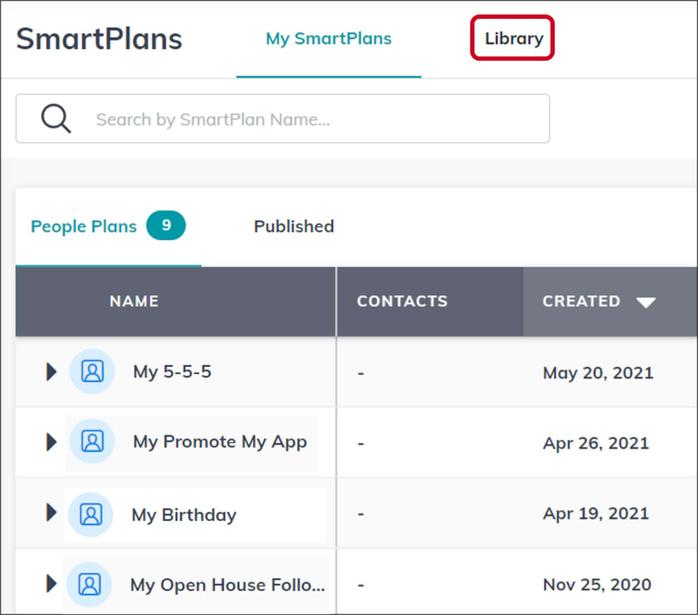Sort by the Name column header

pyautogui.click(x=134, y=301)
